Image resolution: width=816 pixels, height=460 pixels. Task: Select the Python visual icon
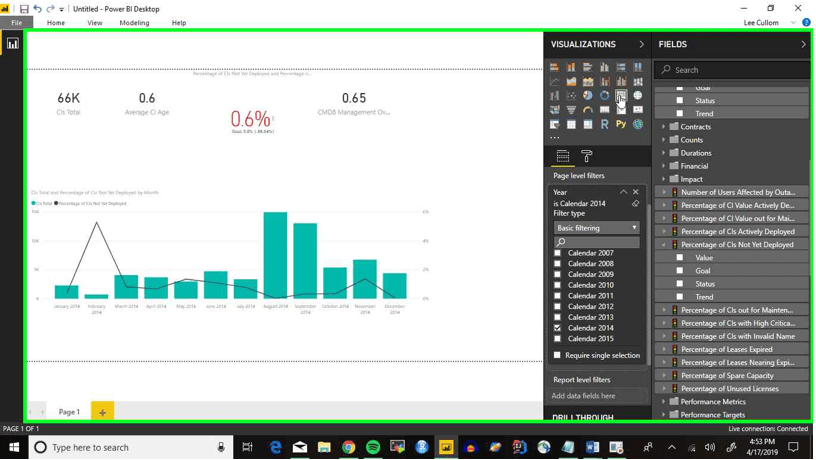pos(621,124)
